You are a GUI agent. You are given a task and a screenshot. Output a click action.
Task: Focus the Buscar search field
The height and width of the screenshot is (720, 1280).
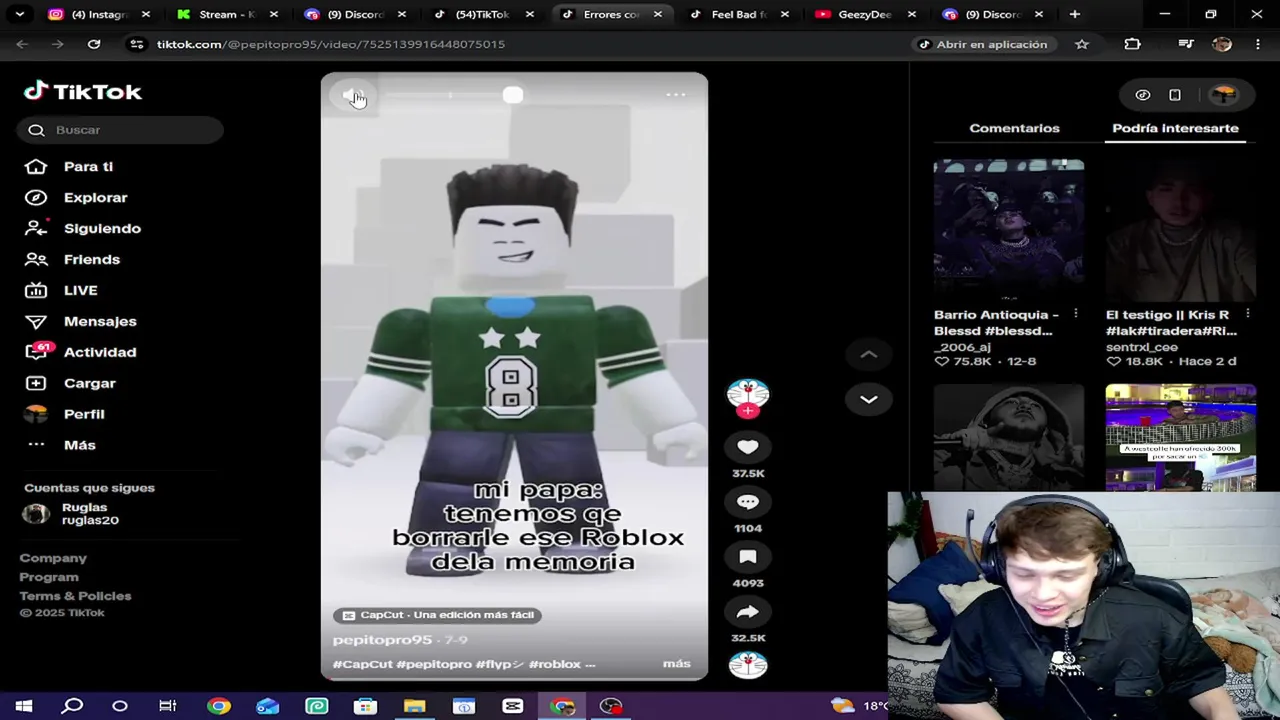click(x=120, y=130)
